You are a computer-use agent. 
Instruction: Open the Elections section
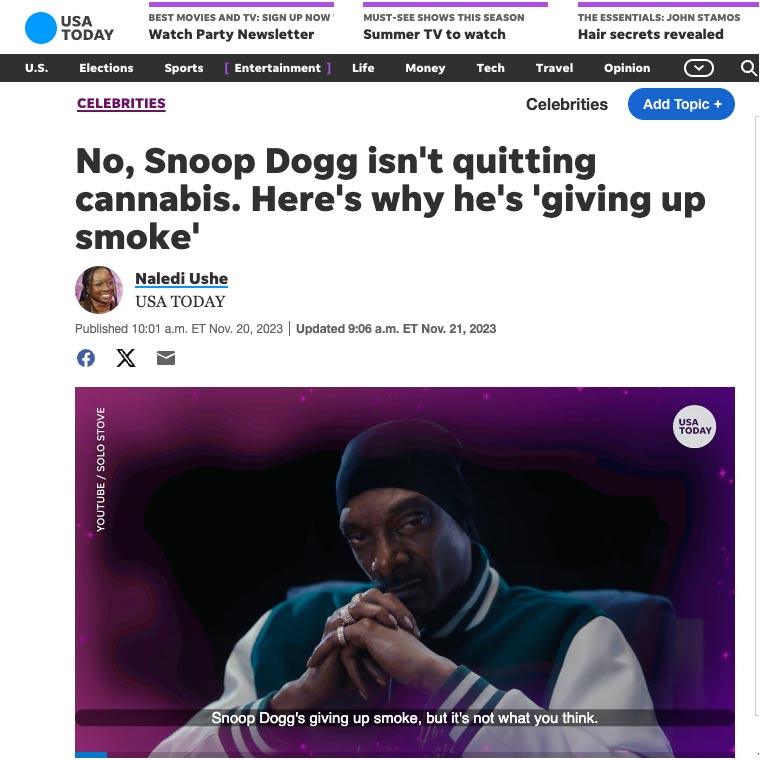click(106, 68)
